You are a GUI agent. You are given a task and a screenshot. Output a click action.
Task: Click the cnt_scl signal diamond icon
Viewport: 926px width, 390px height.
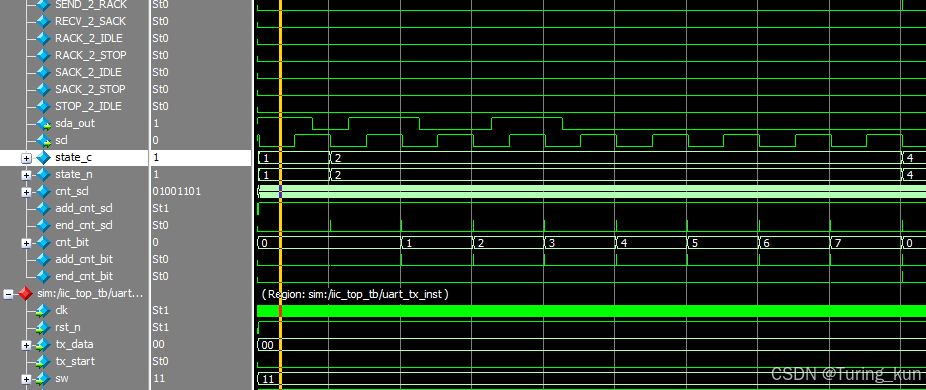coord(43,191)
